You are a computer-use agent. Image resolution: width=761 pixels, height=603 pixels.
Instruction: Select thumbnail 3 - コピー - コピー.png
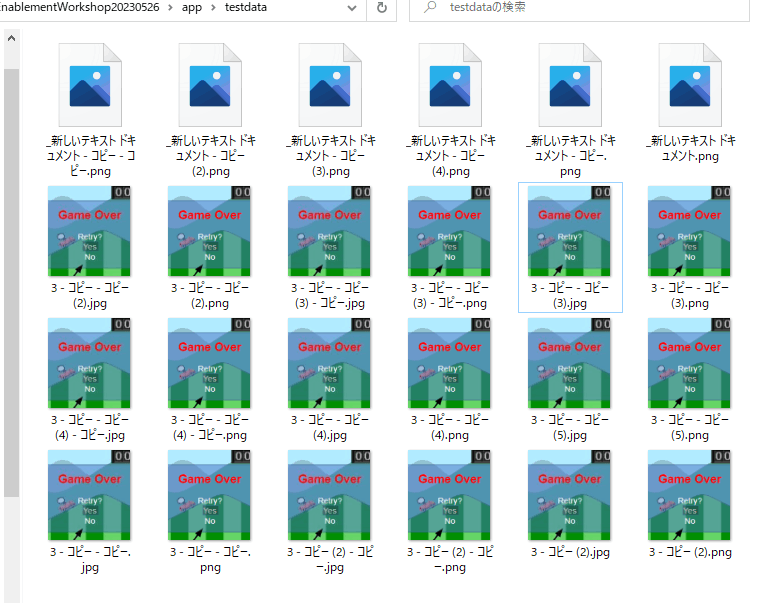coord(209,495)
